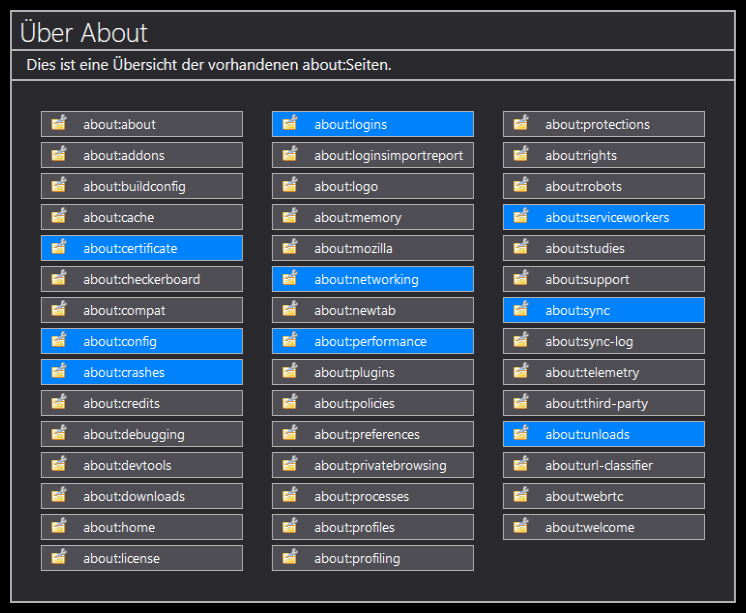
Task: Click the folder icon beside about:crashes
Action: coord(59,371)
